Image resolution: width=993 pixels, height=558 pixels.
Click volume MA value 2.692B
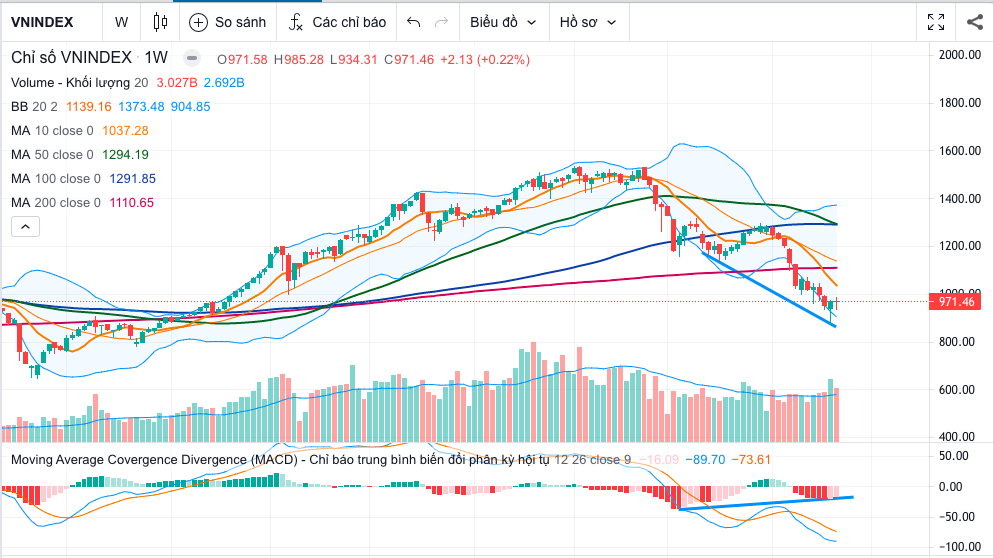coord(224,82)
